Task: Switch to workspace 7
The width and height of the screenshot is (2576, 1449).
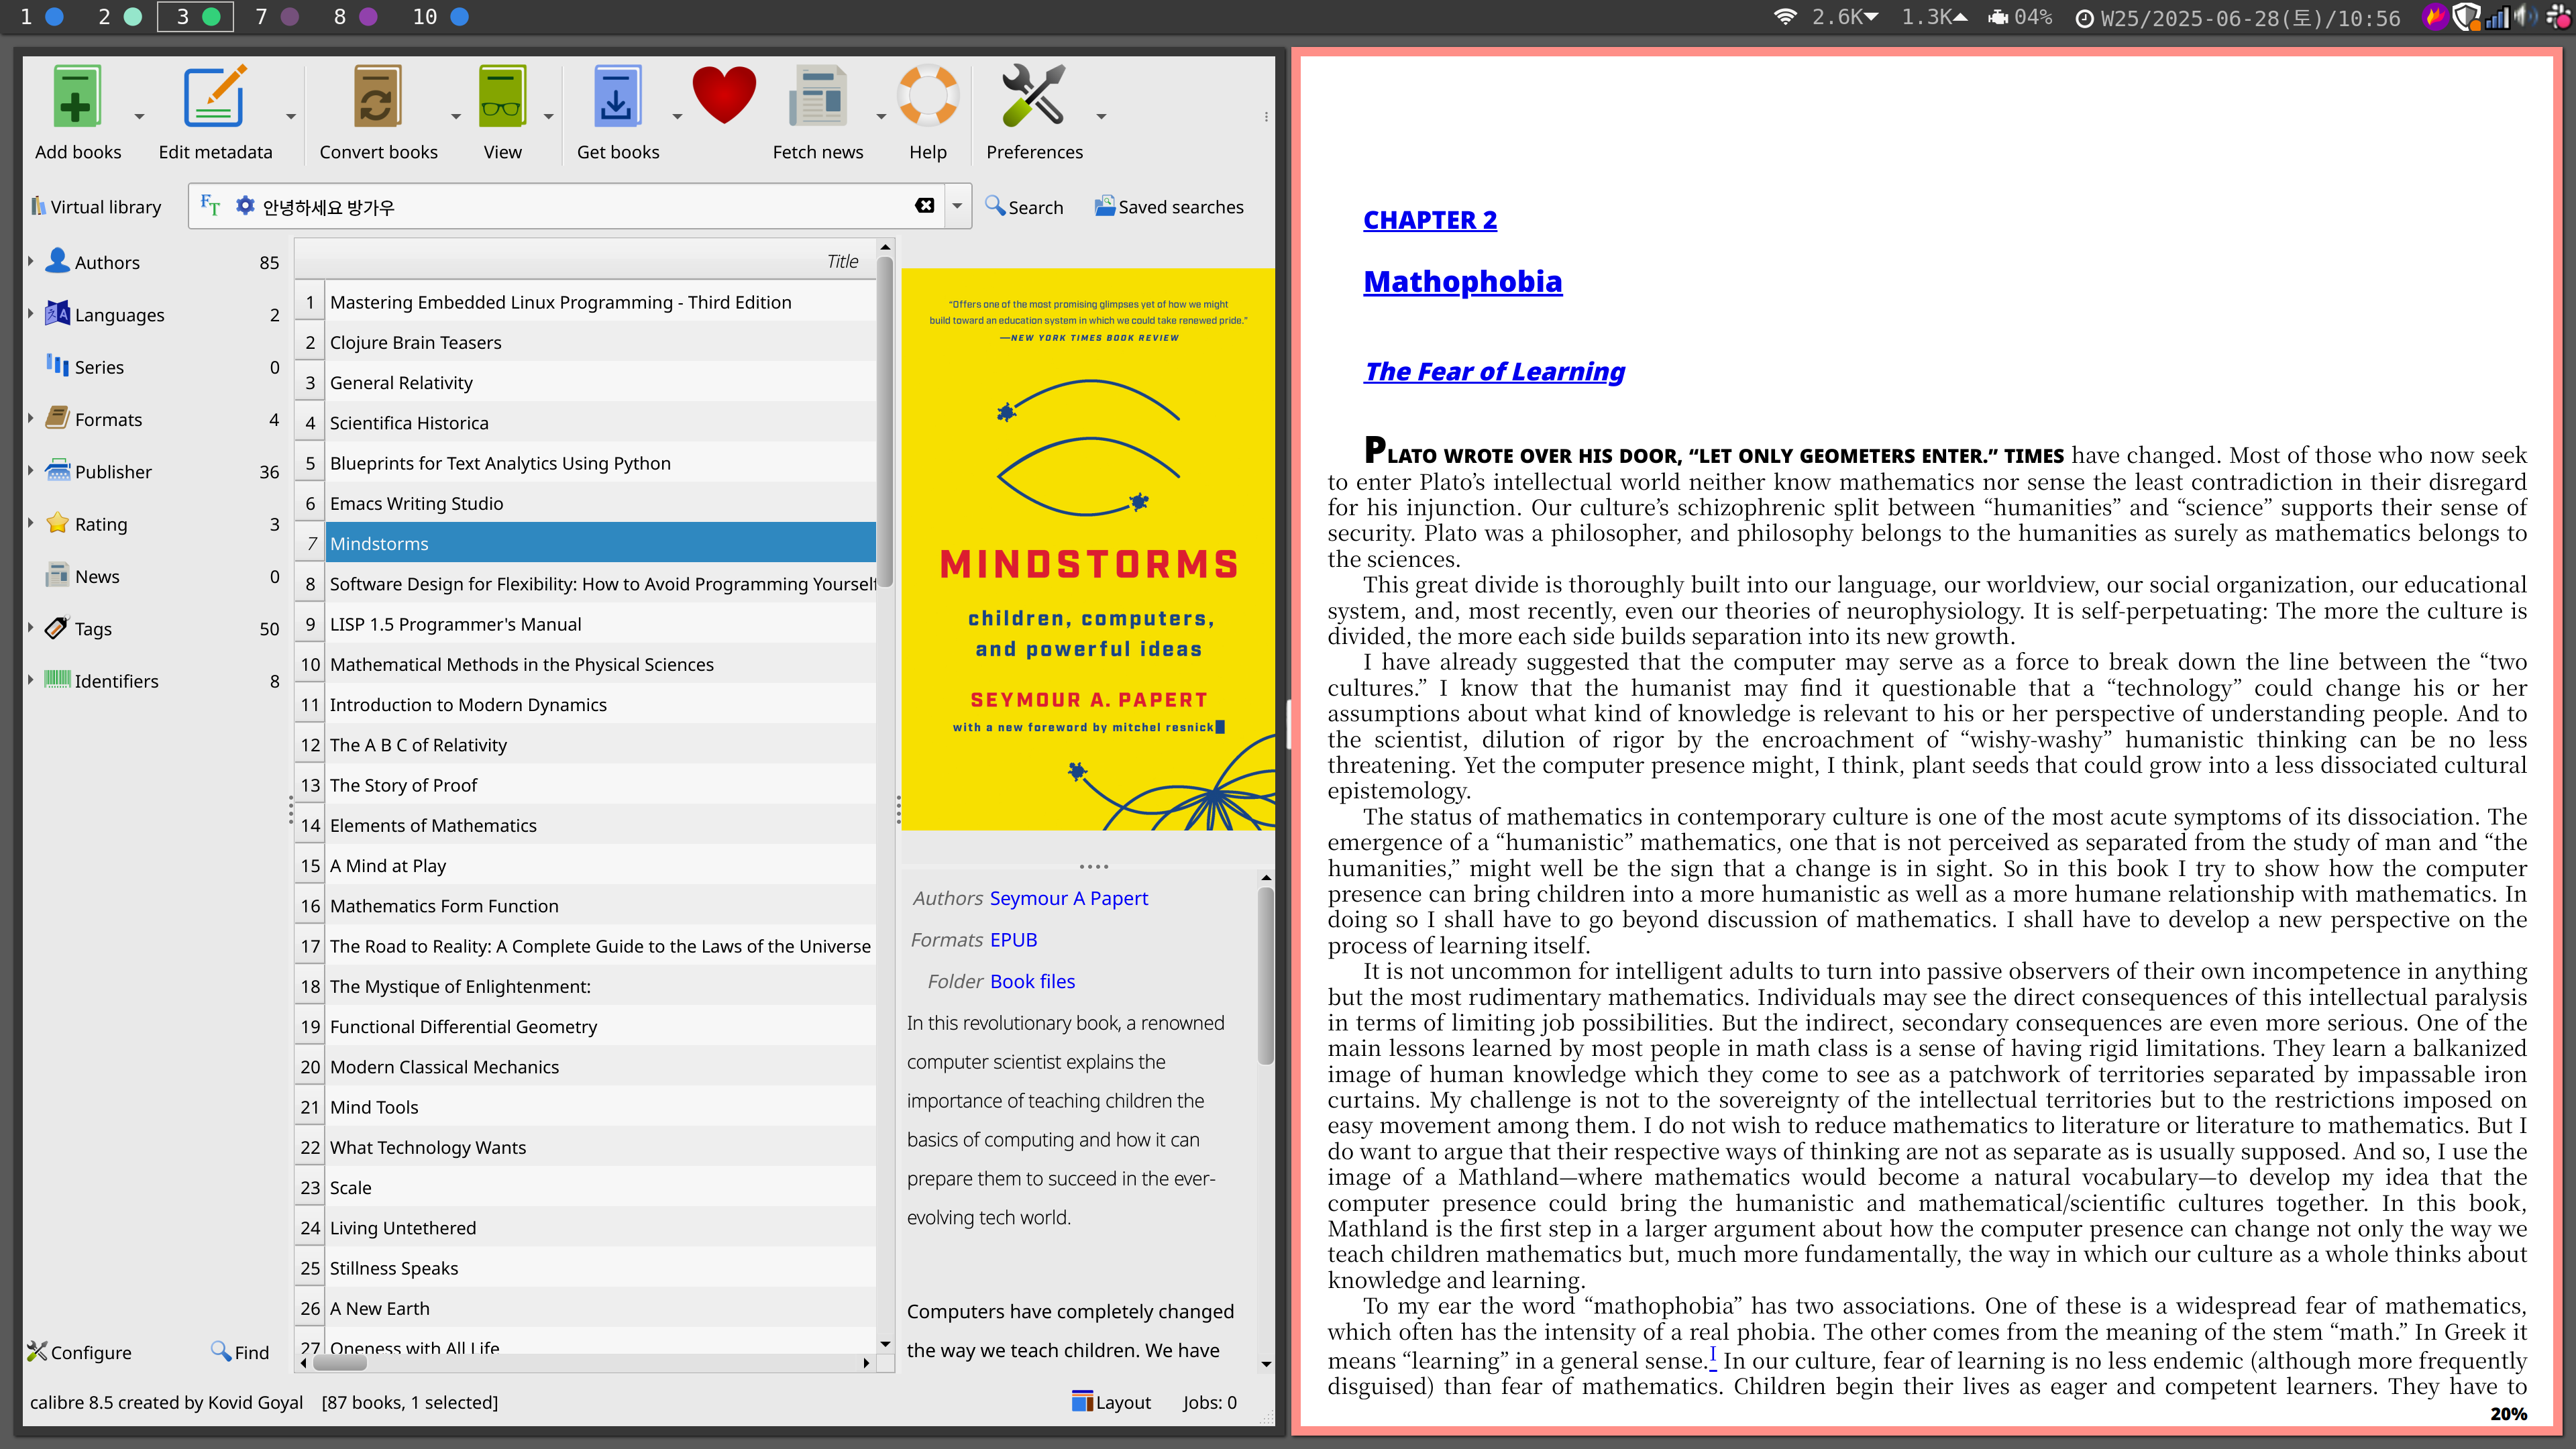Action: coord(277,17)
